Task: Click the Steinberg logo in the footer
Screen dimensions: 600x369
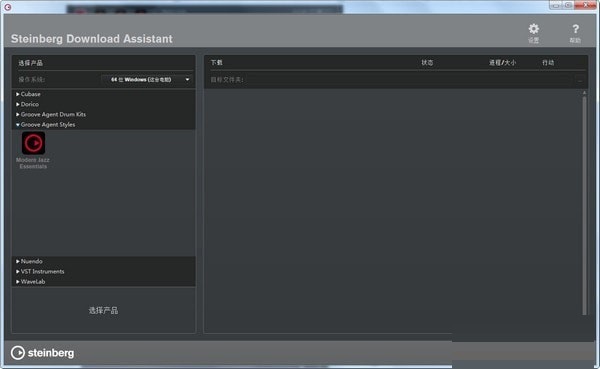Action: pos(42,353)
